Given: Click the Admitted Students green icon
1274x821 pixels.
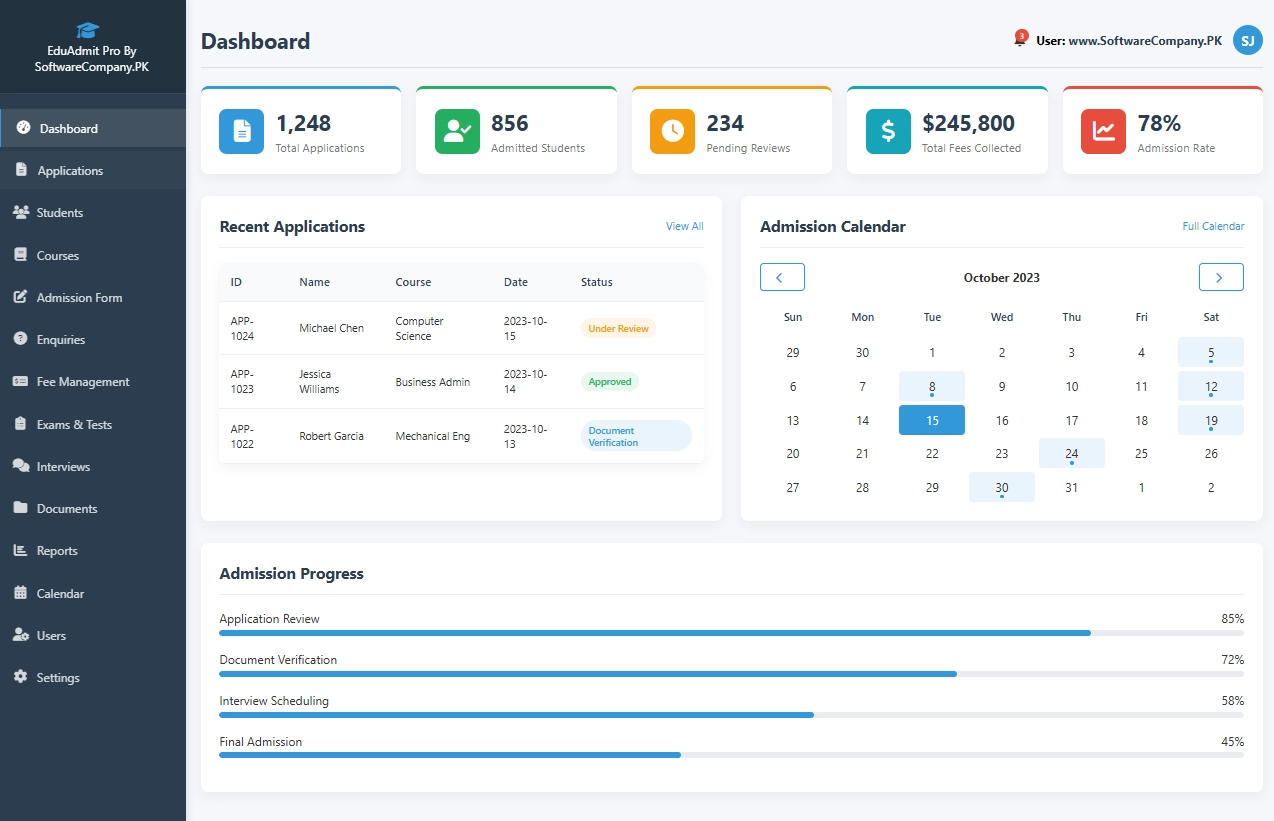Looking at the screenshot, I should (457, 131).
